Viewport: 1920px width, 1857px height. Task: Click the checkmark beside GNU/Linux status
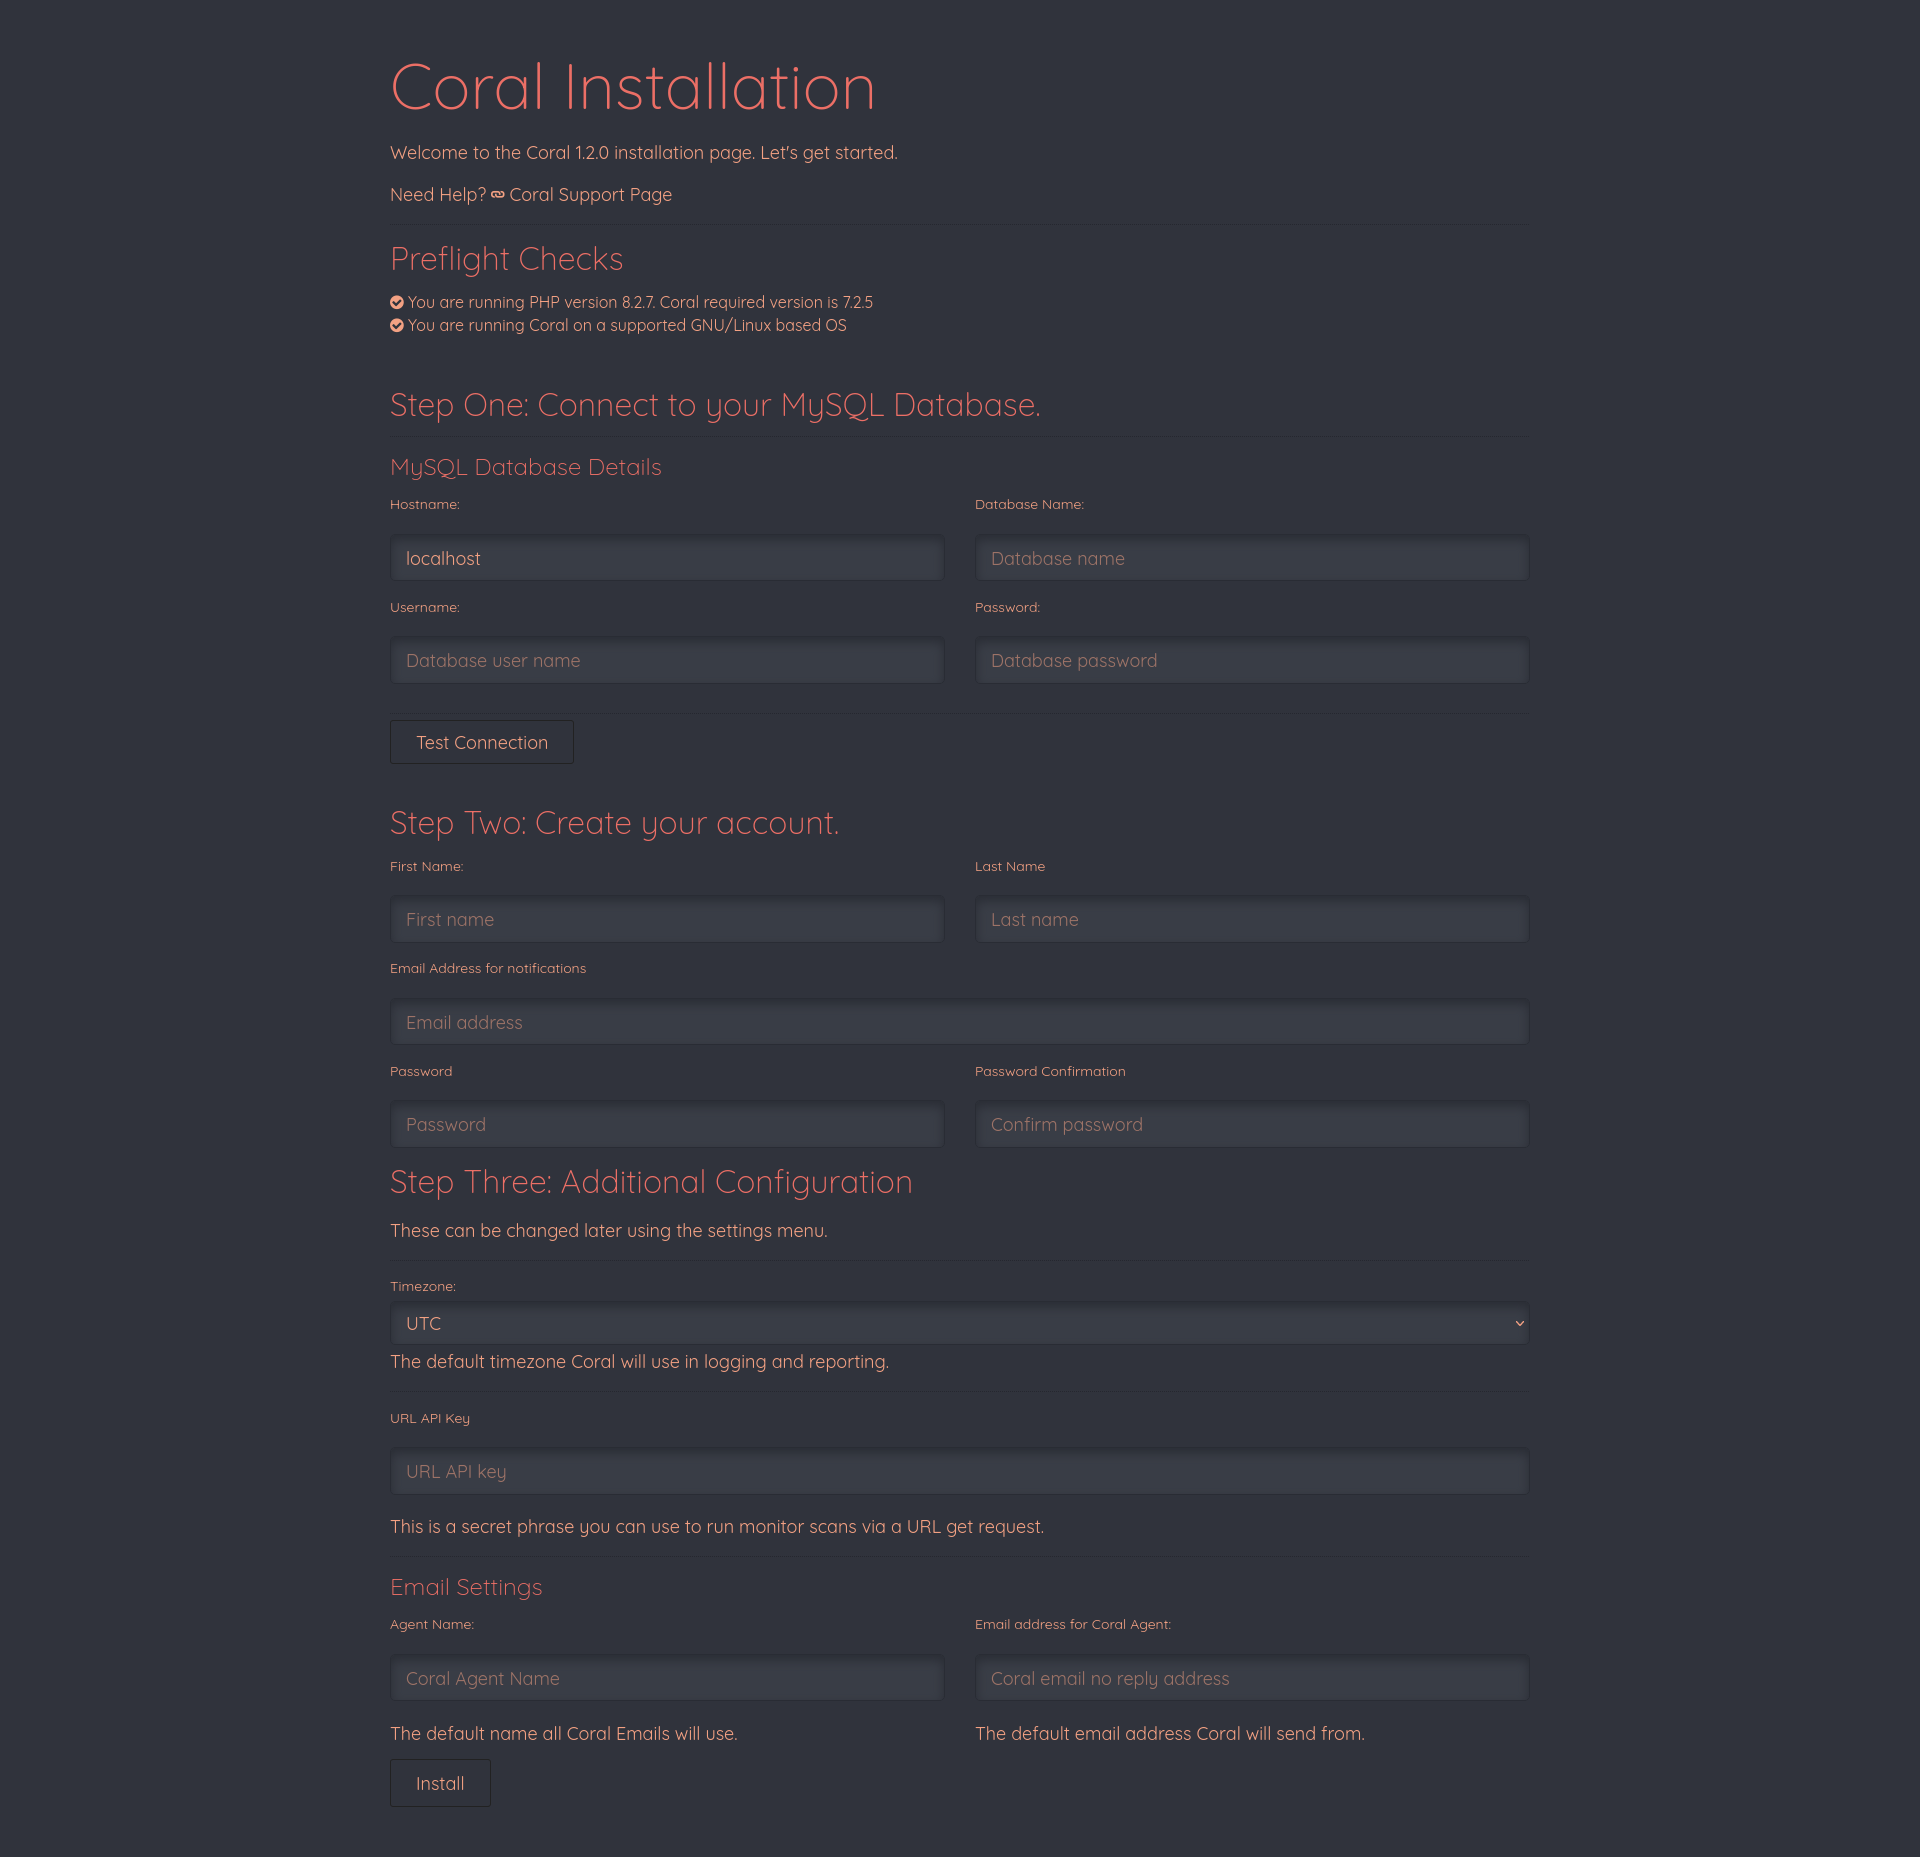(x=398, y=326)
